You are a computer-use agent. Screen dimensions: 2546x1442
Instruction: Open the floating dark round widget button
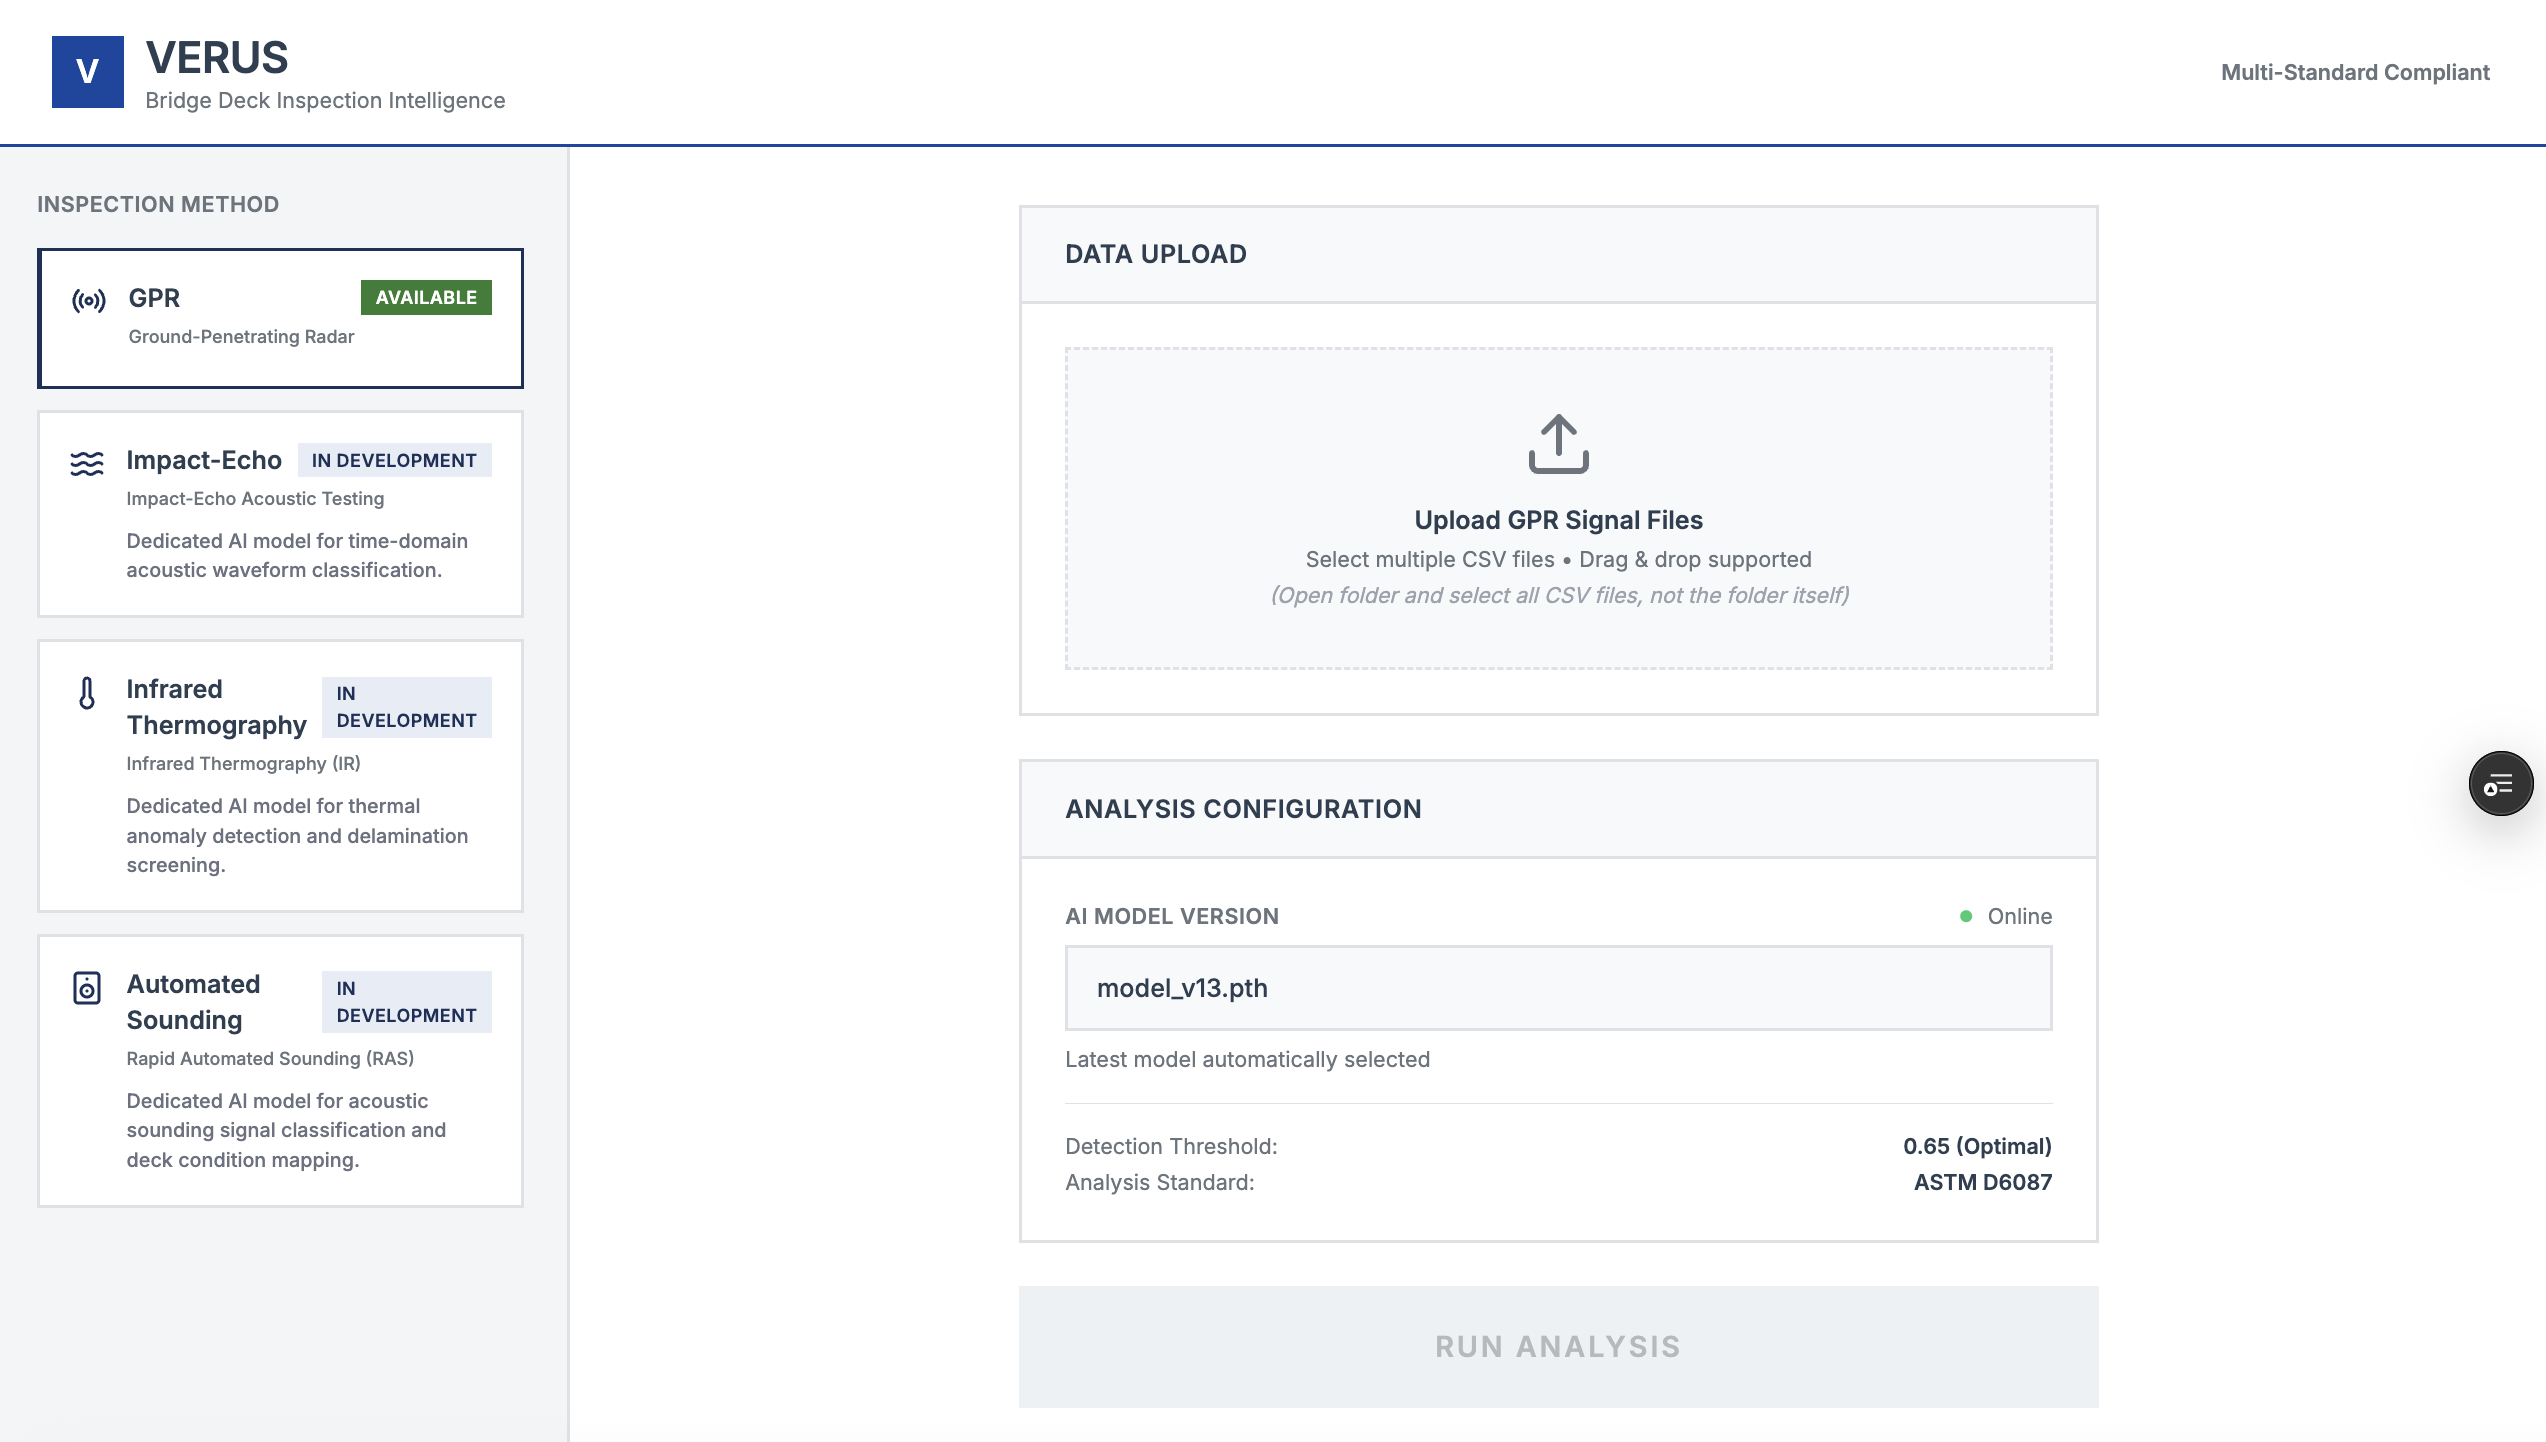click(x=2500, y=784)
